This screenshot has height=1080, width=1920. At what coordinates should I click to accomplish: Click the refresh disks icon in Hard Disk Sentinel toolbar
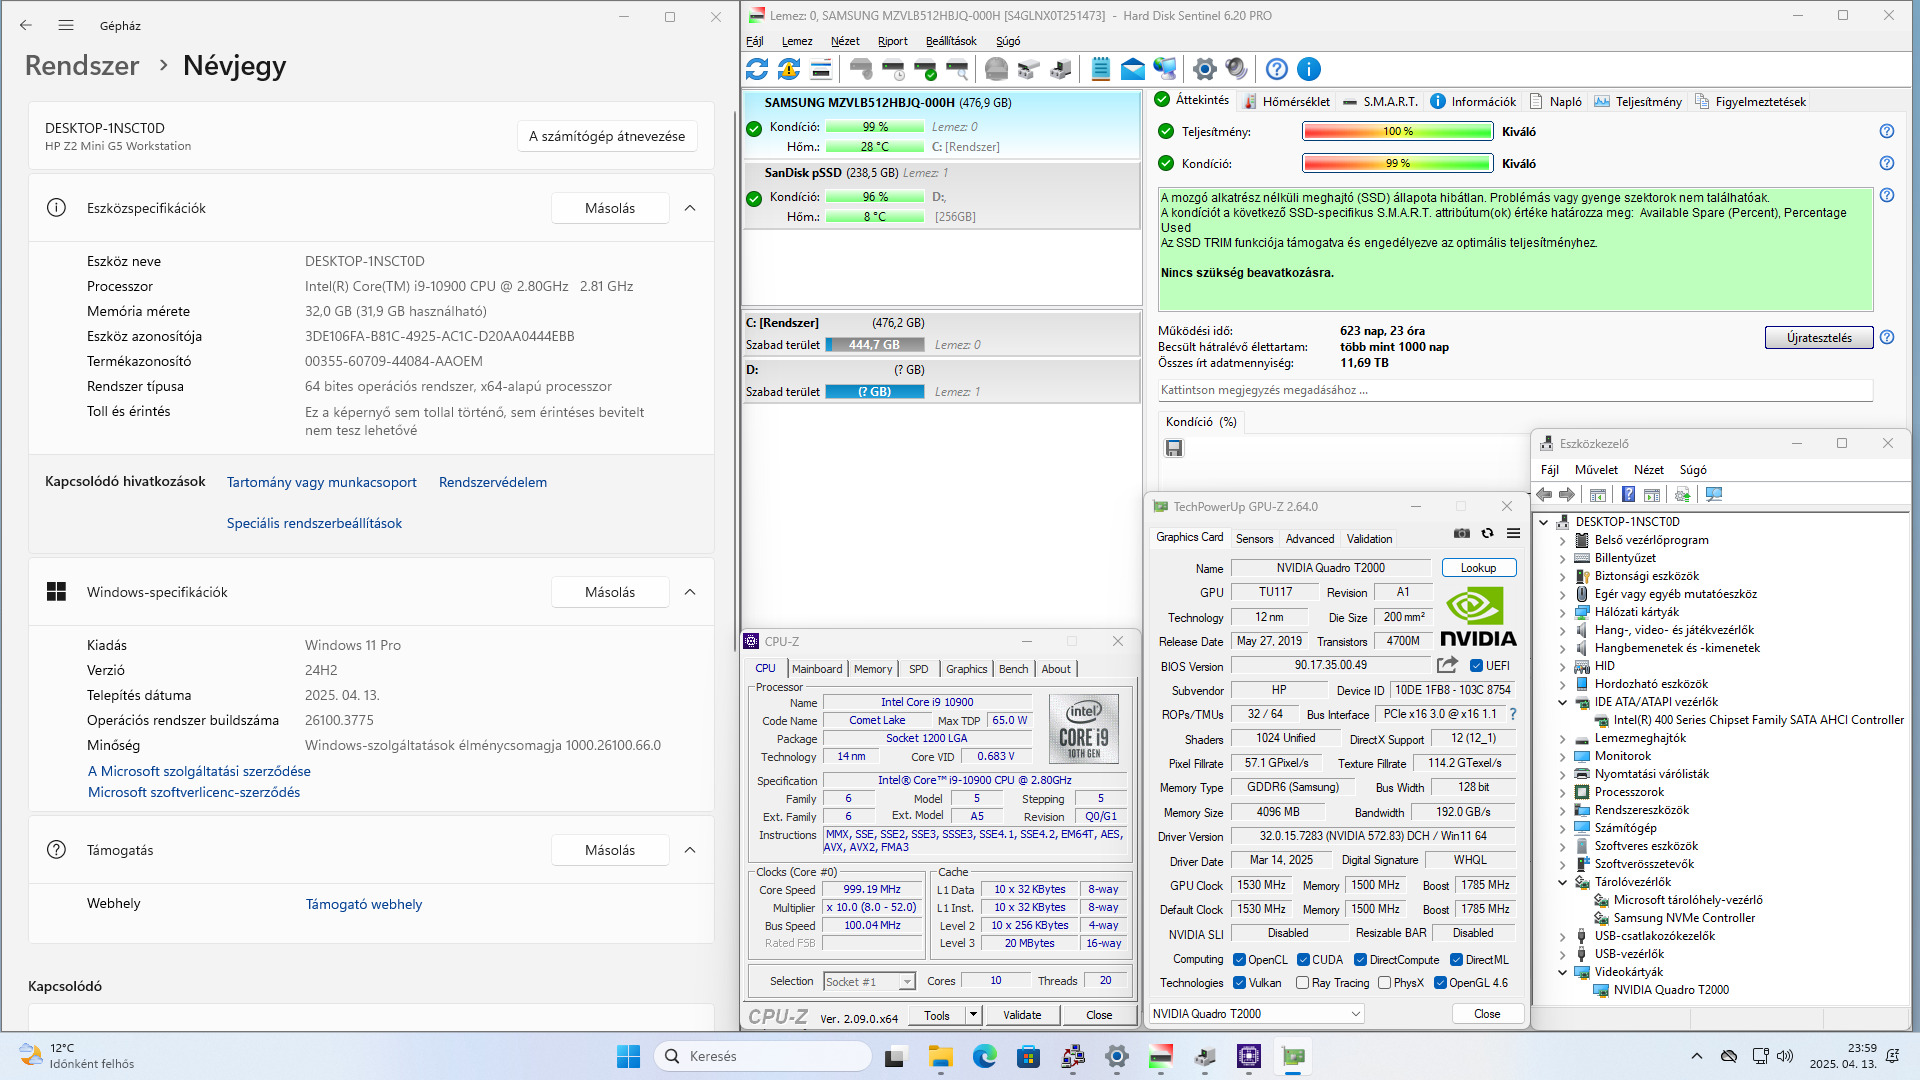coord(757,69)
